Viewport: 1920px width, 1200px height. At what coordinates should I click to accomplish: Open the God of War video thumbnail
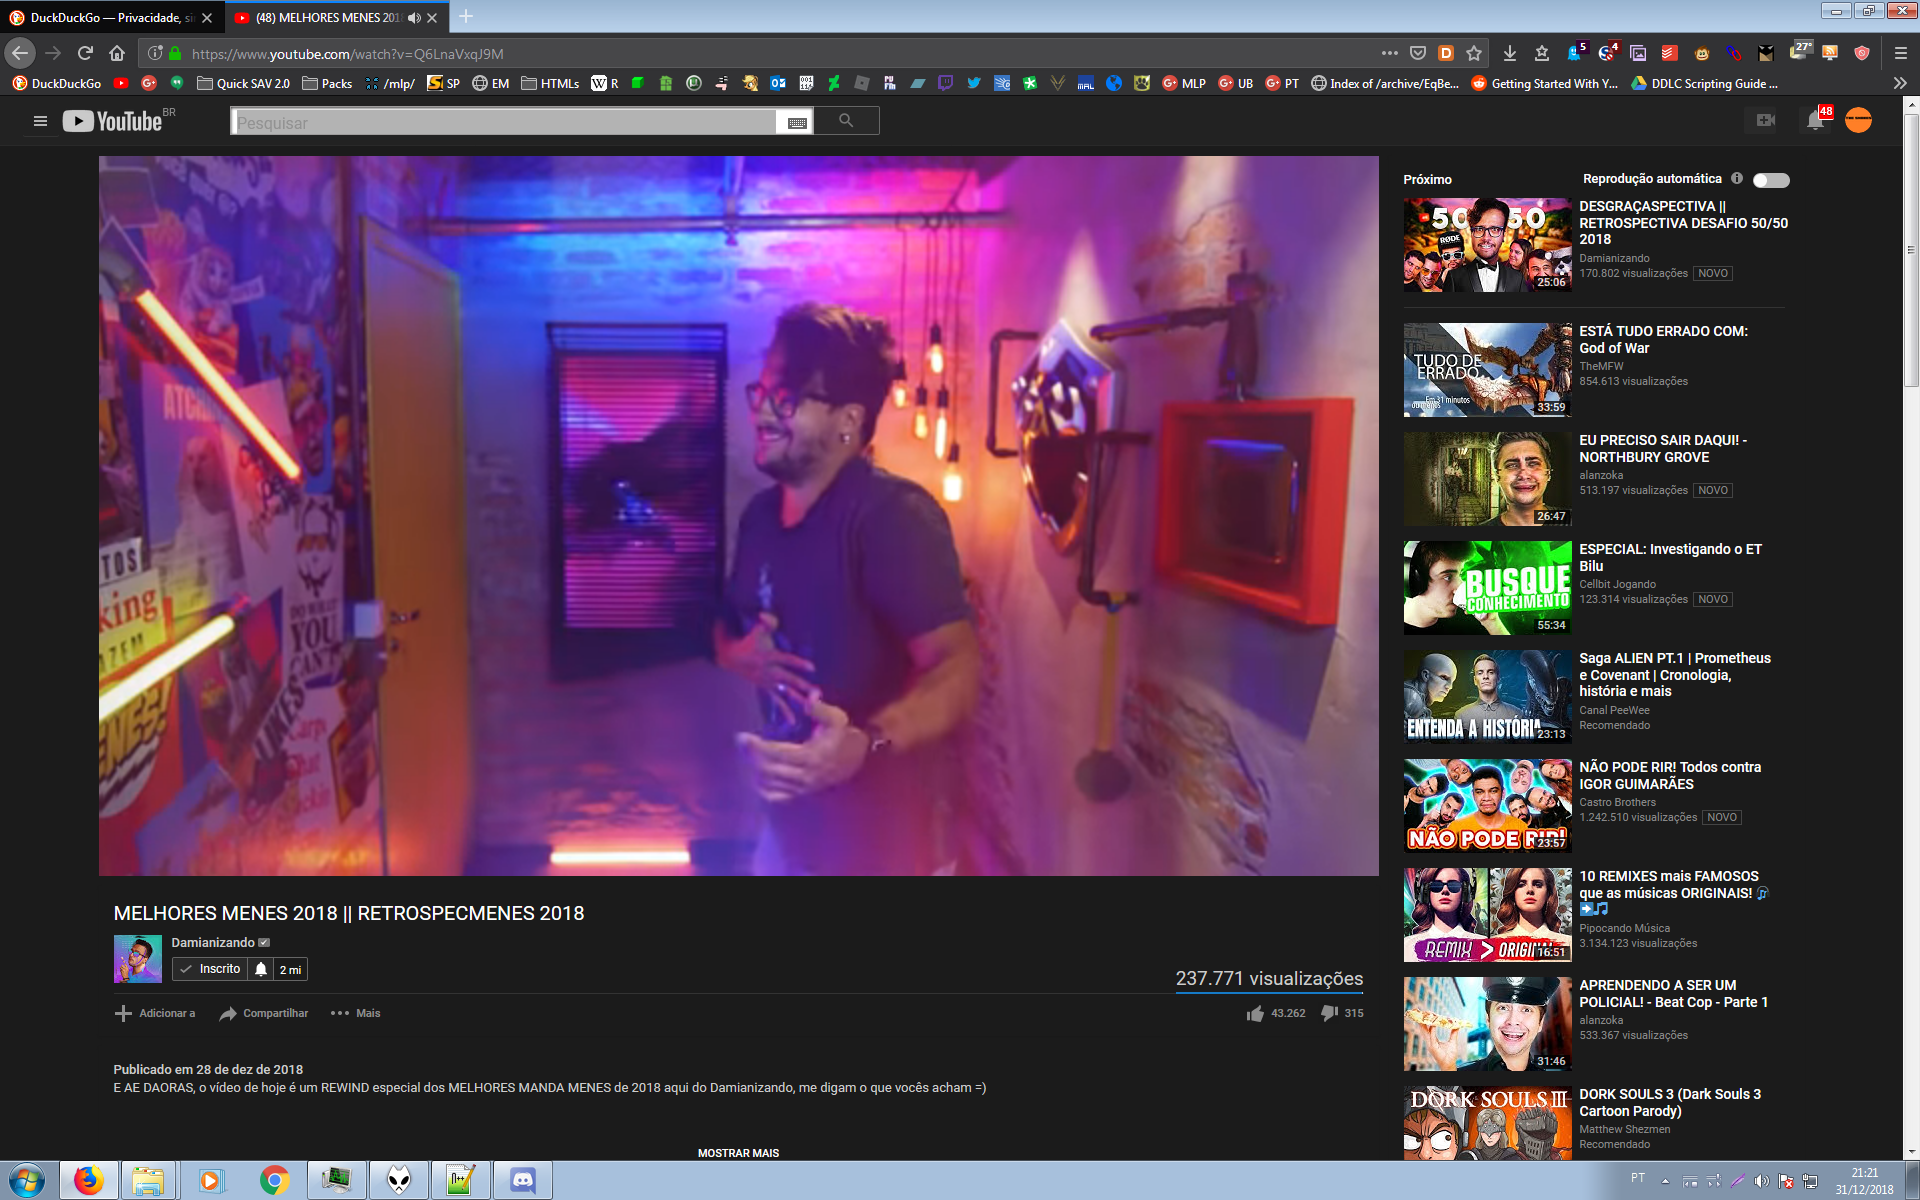tap(1487, 369)
